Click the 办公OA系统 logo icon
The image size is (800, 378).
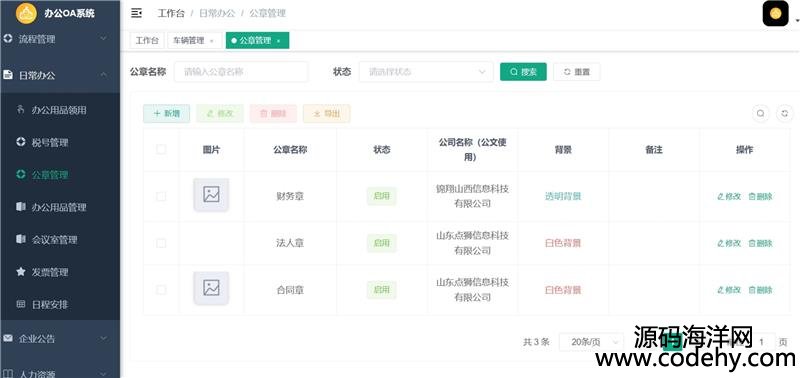point(26,13)
